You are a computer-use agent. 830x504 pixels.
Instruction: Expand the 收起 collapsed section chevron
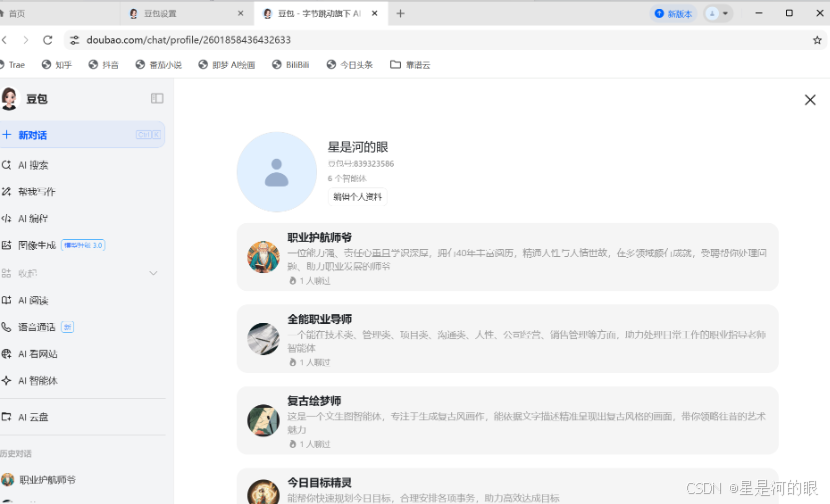click(154, 273)
